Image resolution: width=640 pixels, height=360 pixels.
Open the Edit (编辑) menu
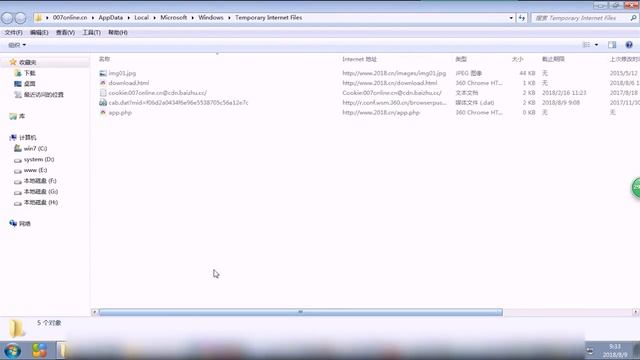[39, 32]
